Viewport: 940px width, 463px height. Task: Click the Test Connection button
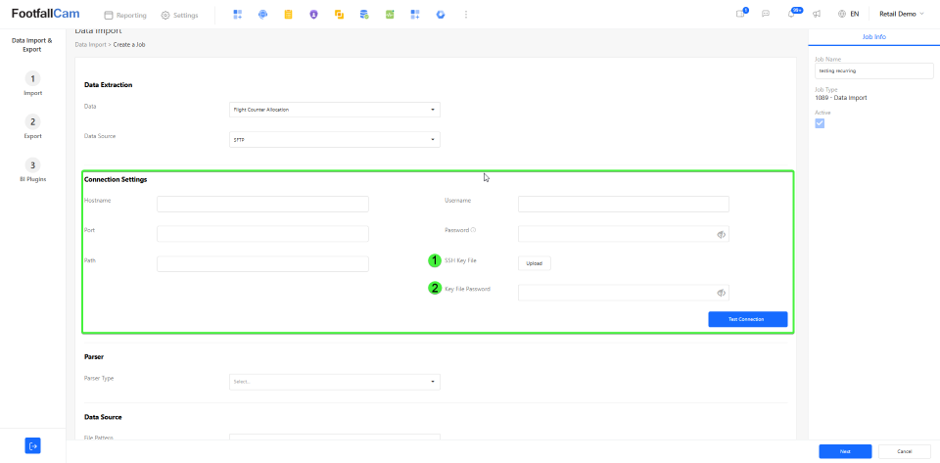pyautogui.click(x=748, y=319)
